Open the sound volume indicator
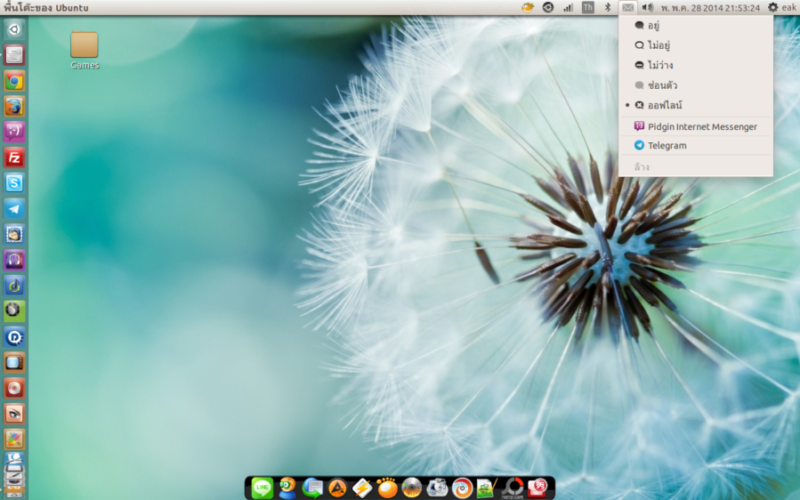The image size is (800, 500). 647,7
